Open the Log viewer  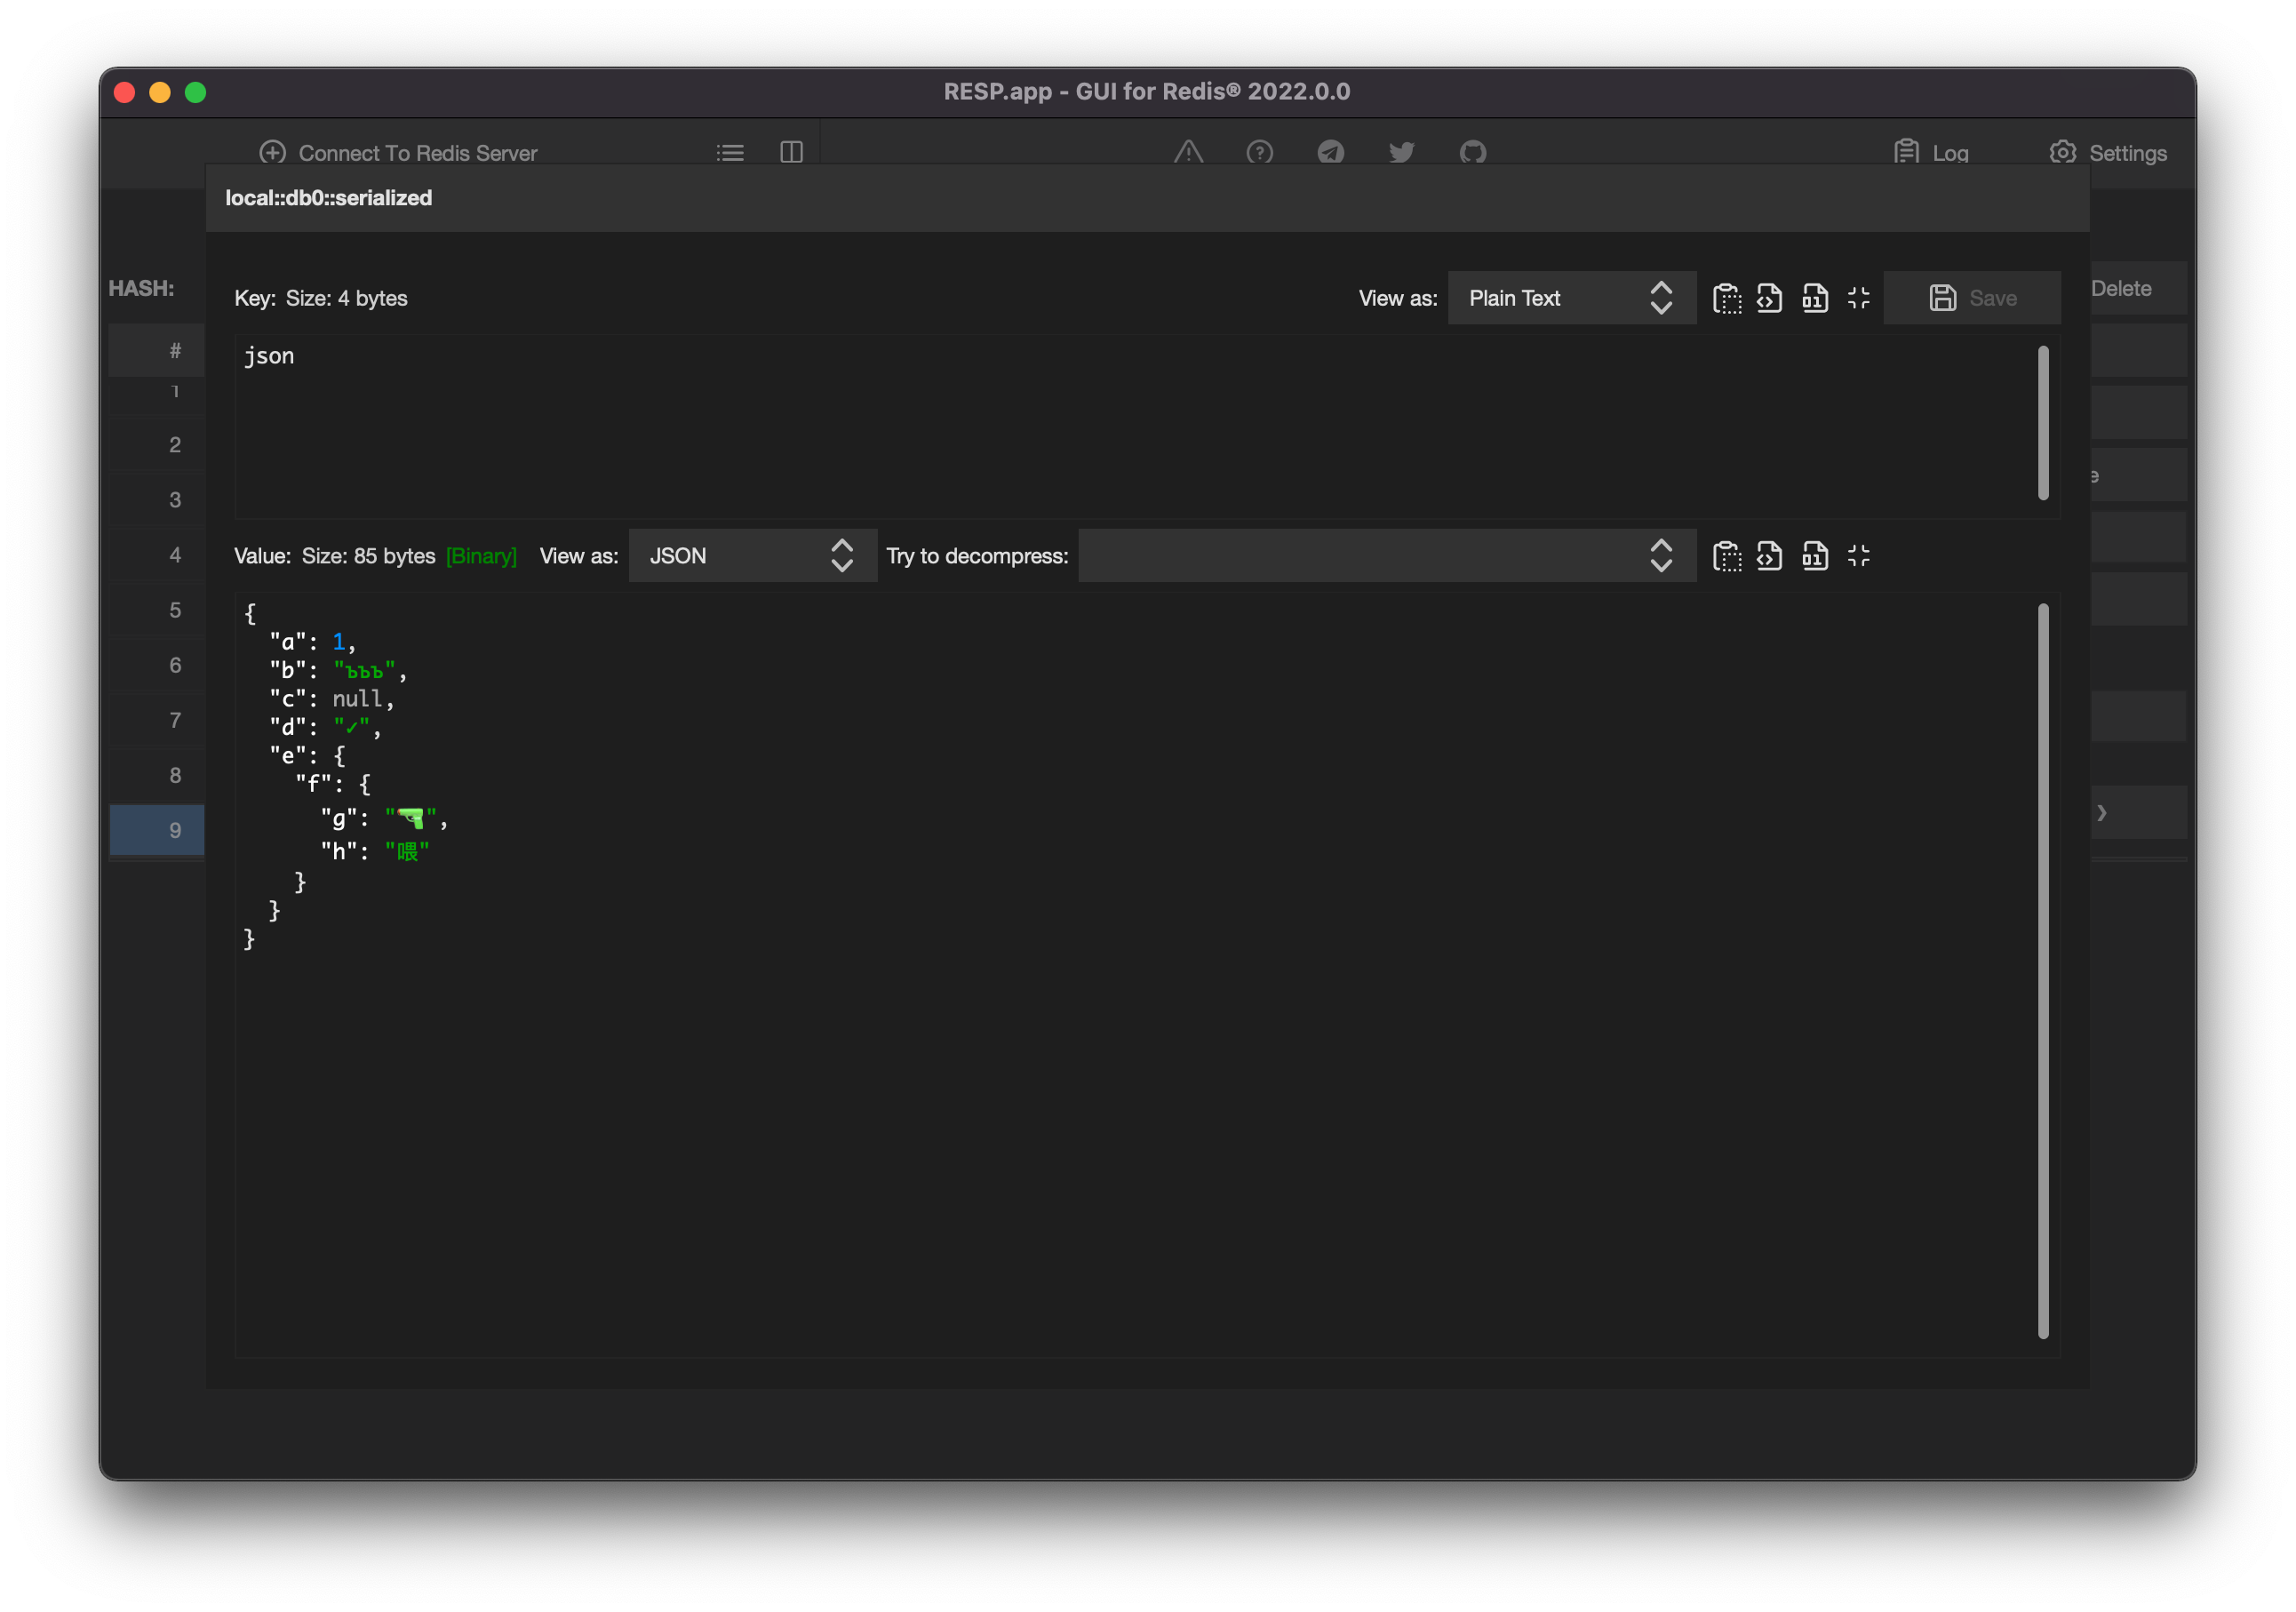[x=1930, y=152]
